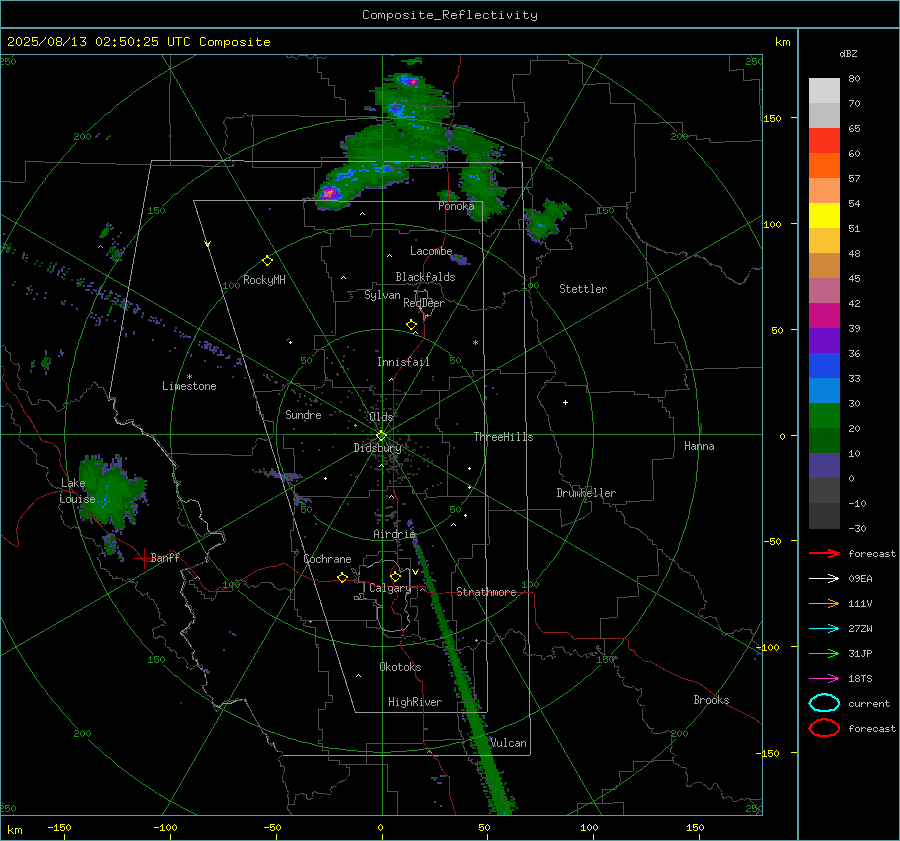900x841 pixels.
Task: Click the red 'forecast' oval icon
Action: [824, 728]
